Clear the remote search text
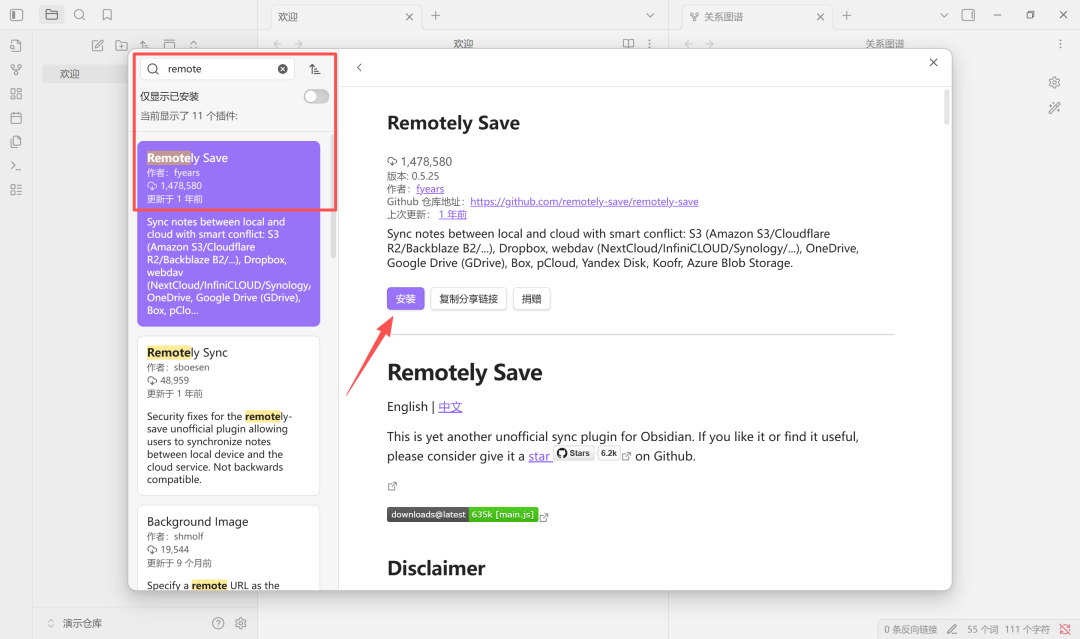The height and width of the screenshot is (639, 1080). (x=282, y=69)
